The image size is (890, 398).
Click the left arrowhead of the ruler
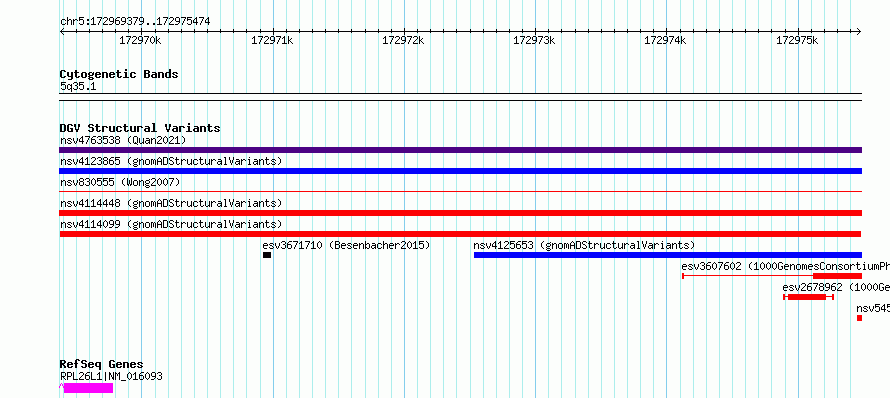point(62,32)
